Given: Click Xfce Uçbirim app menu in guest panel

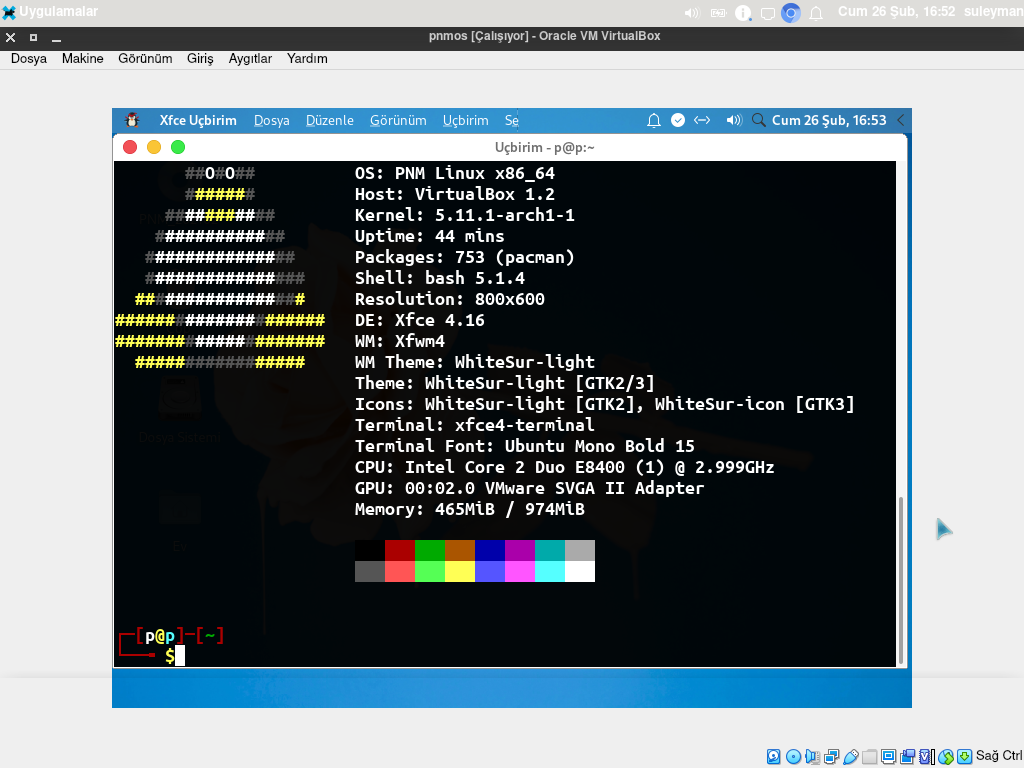Looking at the screenshot, I should point(198,120).
